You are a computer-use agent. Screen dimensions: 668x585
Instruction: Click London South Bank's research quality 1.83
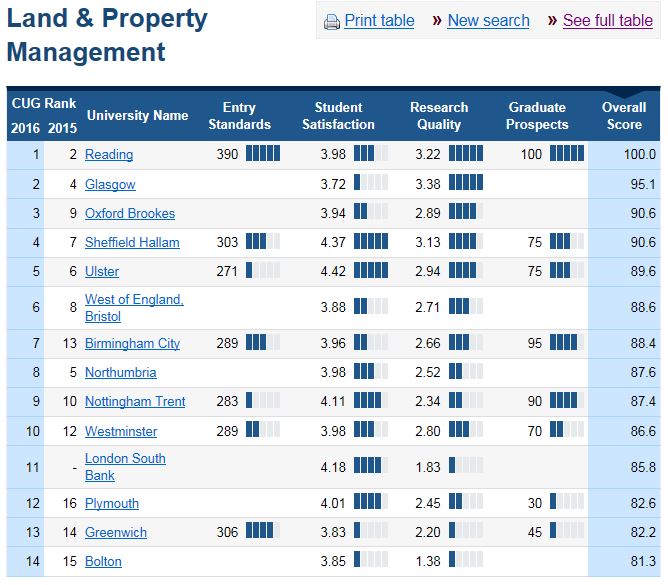[428, 467]
